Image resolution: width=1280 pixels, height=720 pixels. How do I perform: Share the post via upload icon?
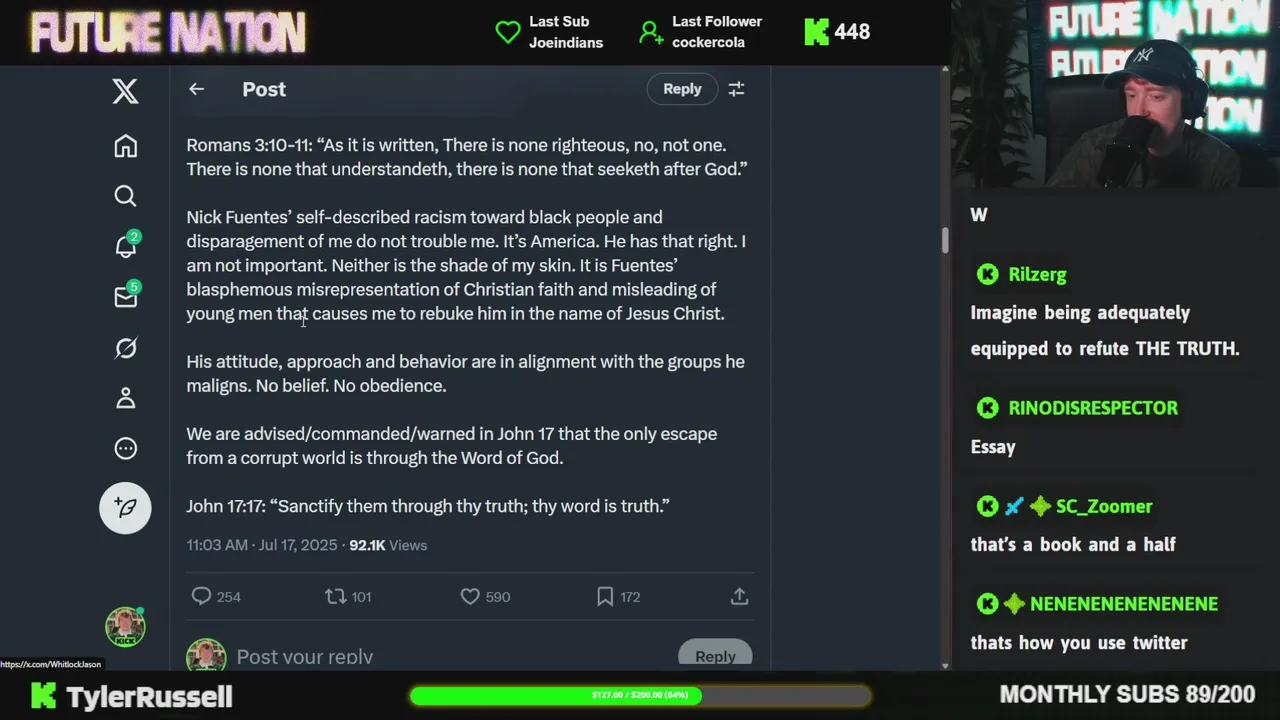point(739,597)
